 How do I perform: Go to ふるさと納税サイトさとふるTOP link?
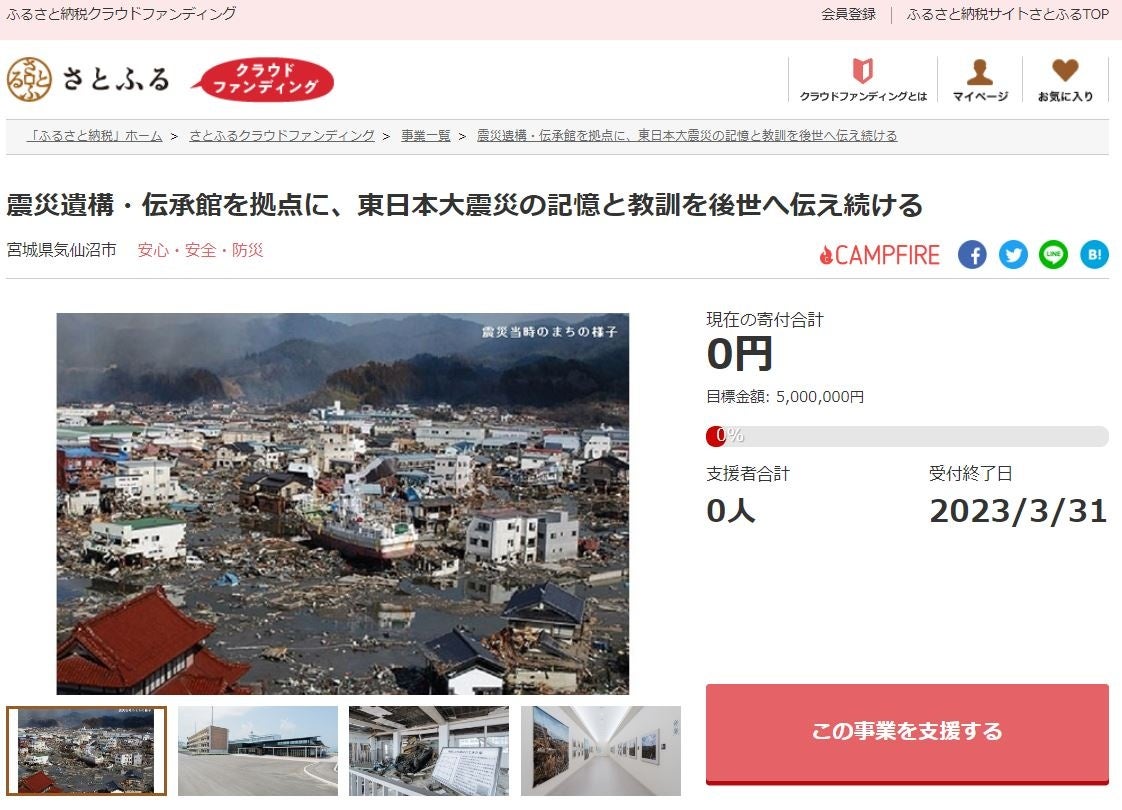[x=1008, y=14]
